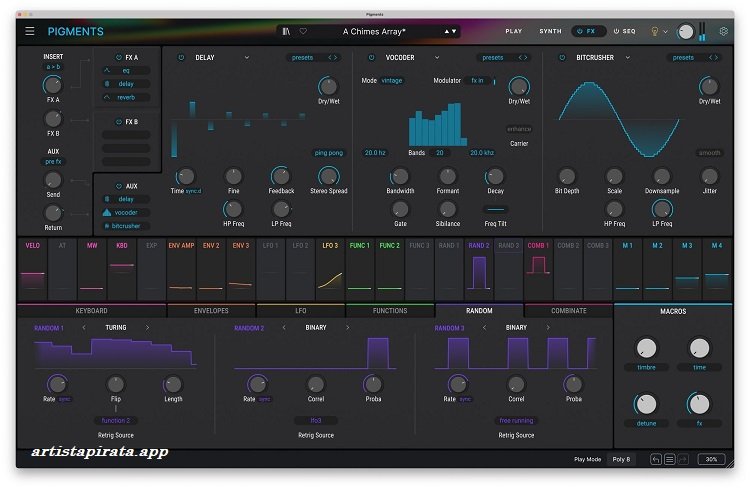Click the Random 1 Flip slider
This screenshot has height=489, width=750.
tap(116, 384)
